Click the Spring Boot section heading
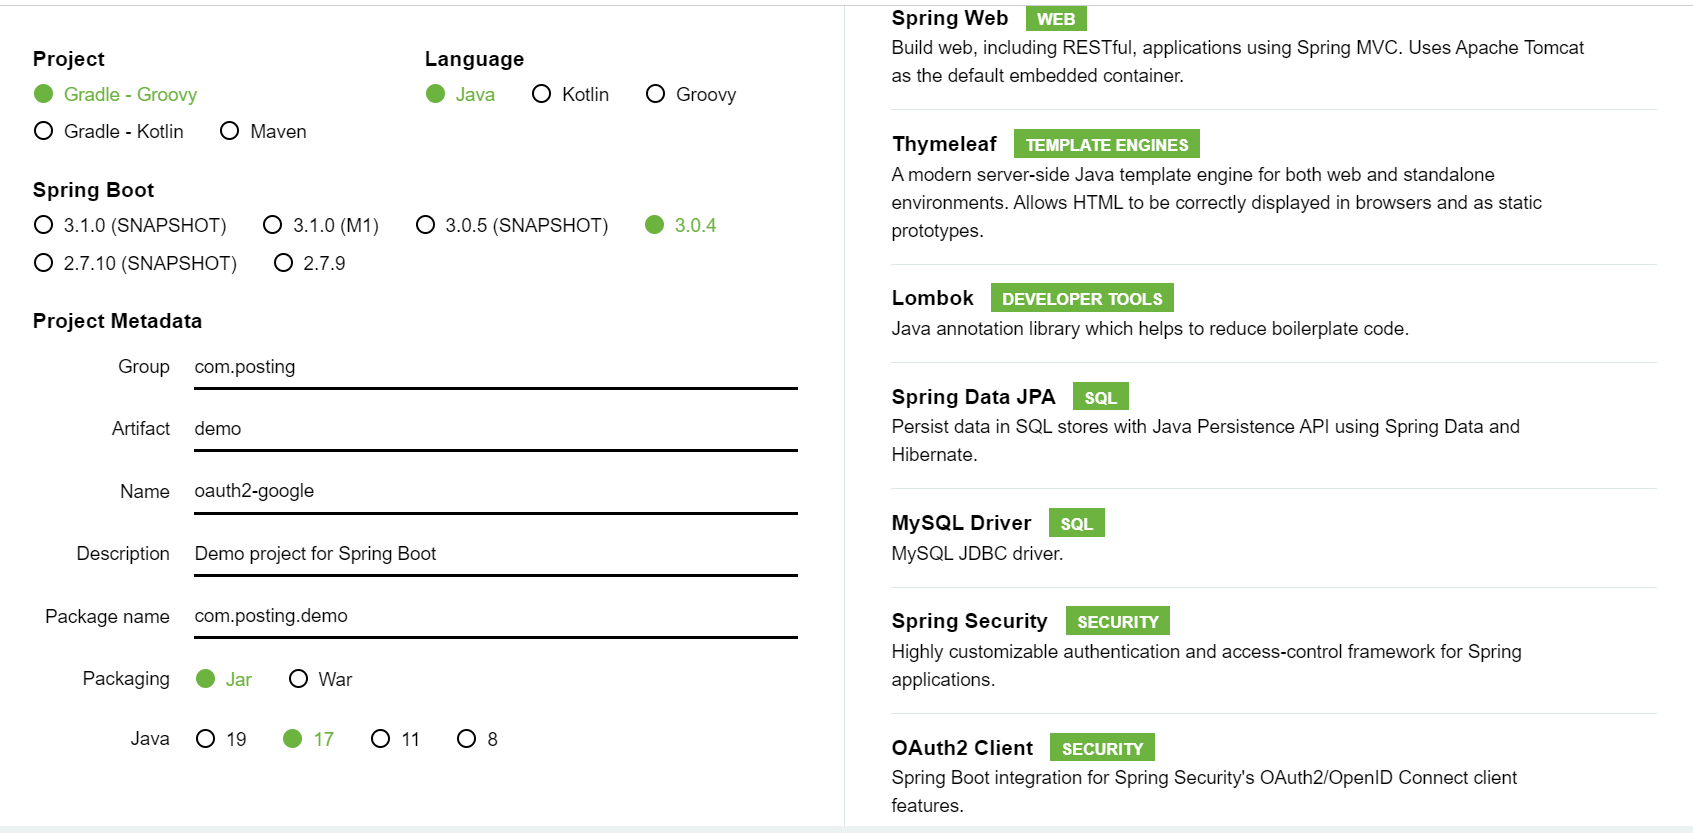The width and height of the screenshot is (1693, 833). point(93,190)
